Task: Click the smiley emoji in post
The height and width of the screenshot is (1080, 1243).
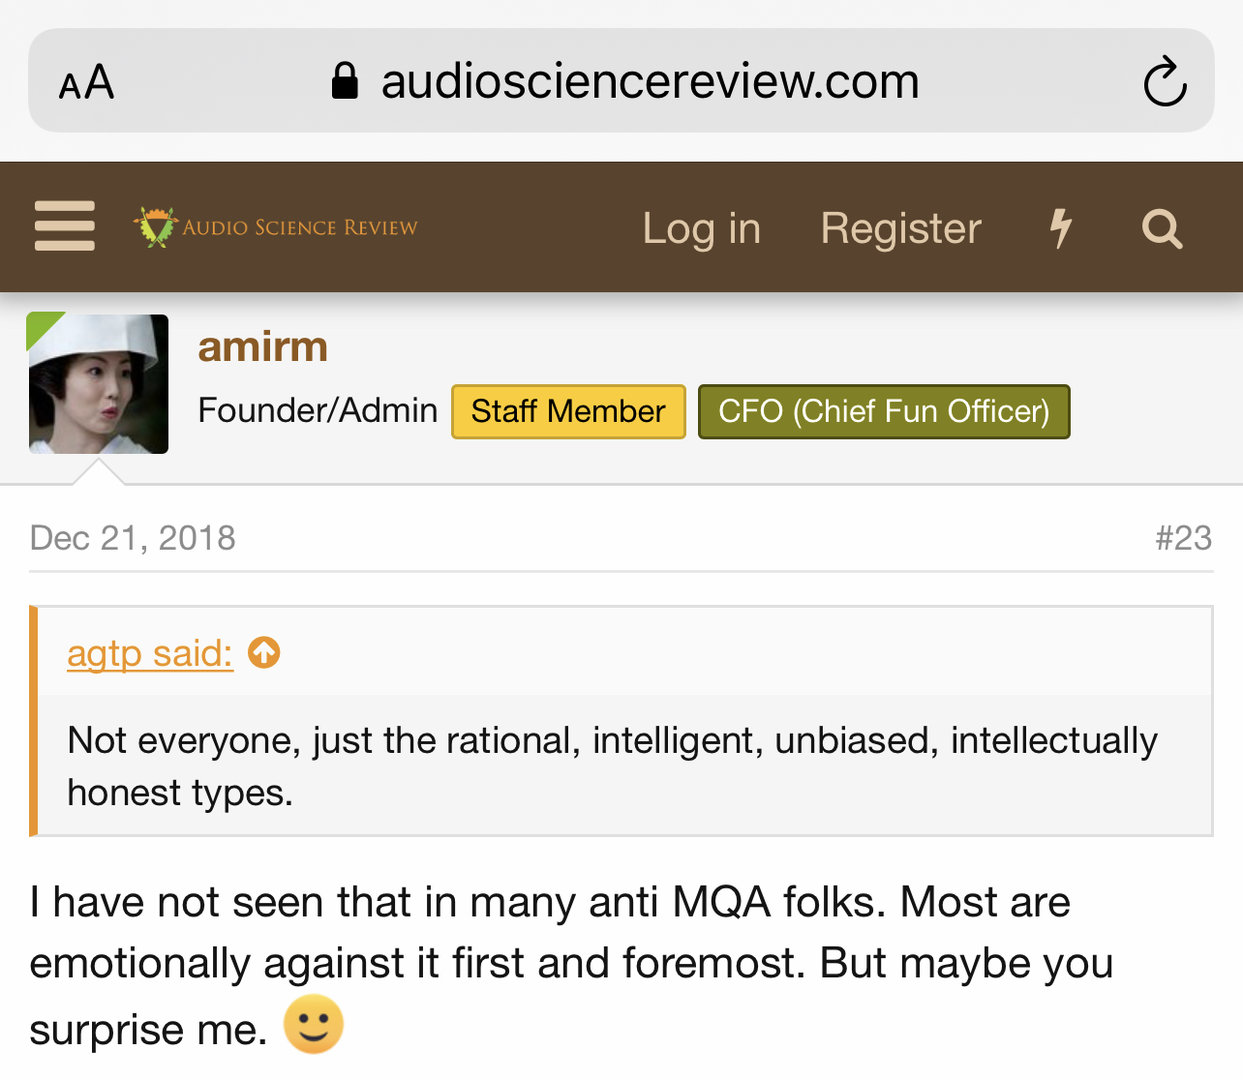Action: pyautogui.click(x=313, y=1024)
